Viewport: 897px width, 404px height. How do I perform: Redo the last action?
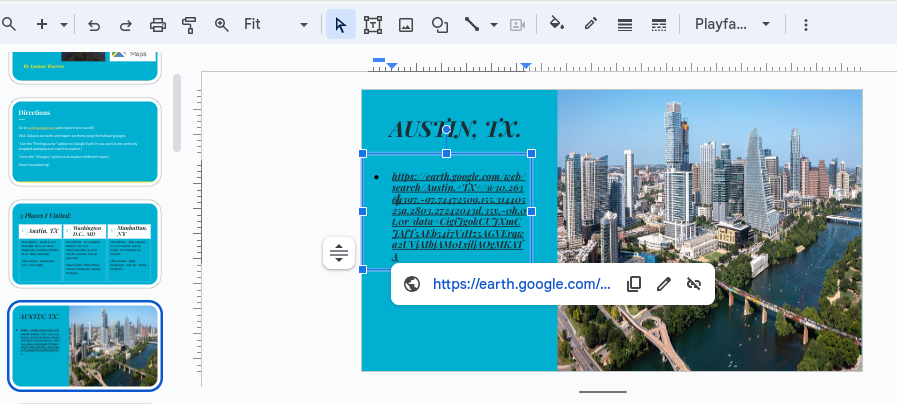[125, 25]
